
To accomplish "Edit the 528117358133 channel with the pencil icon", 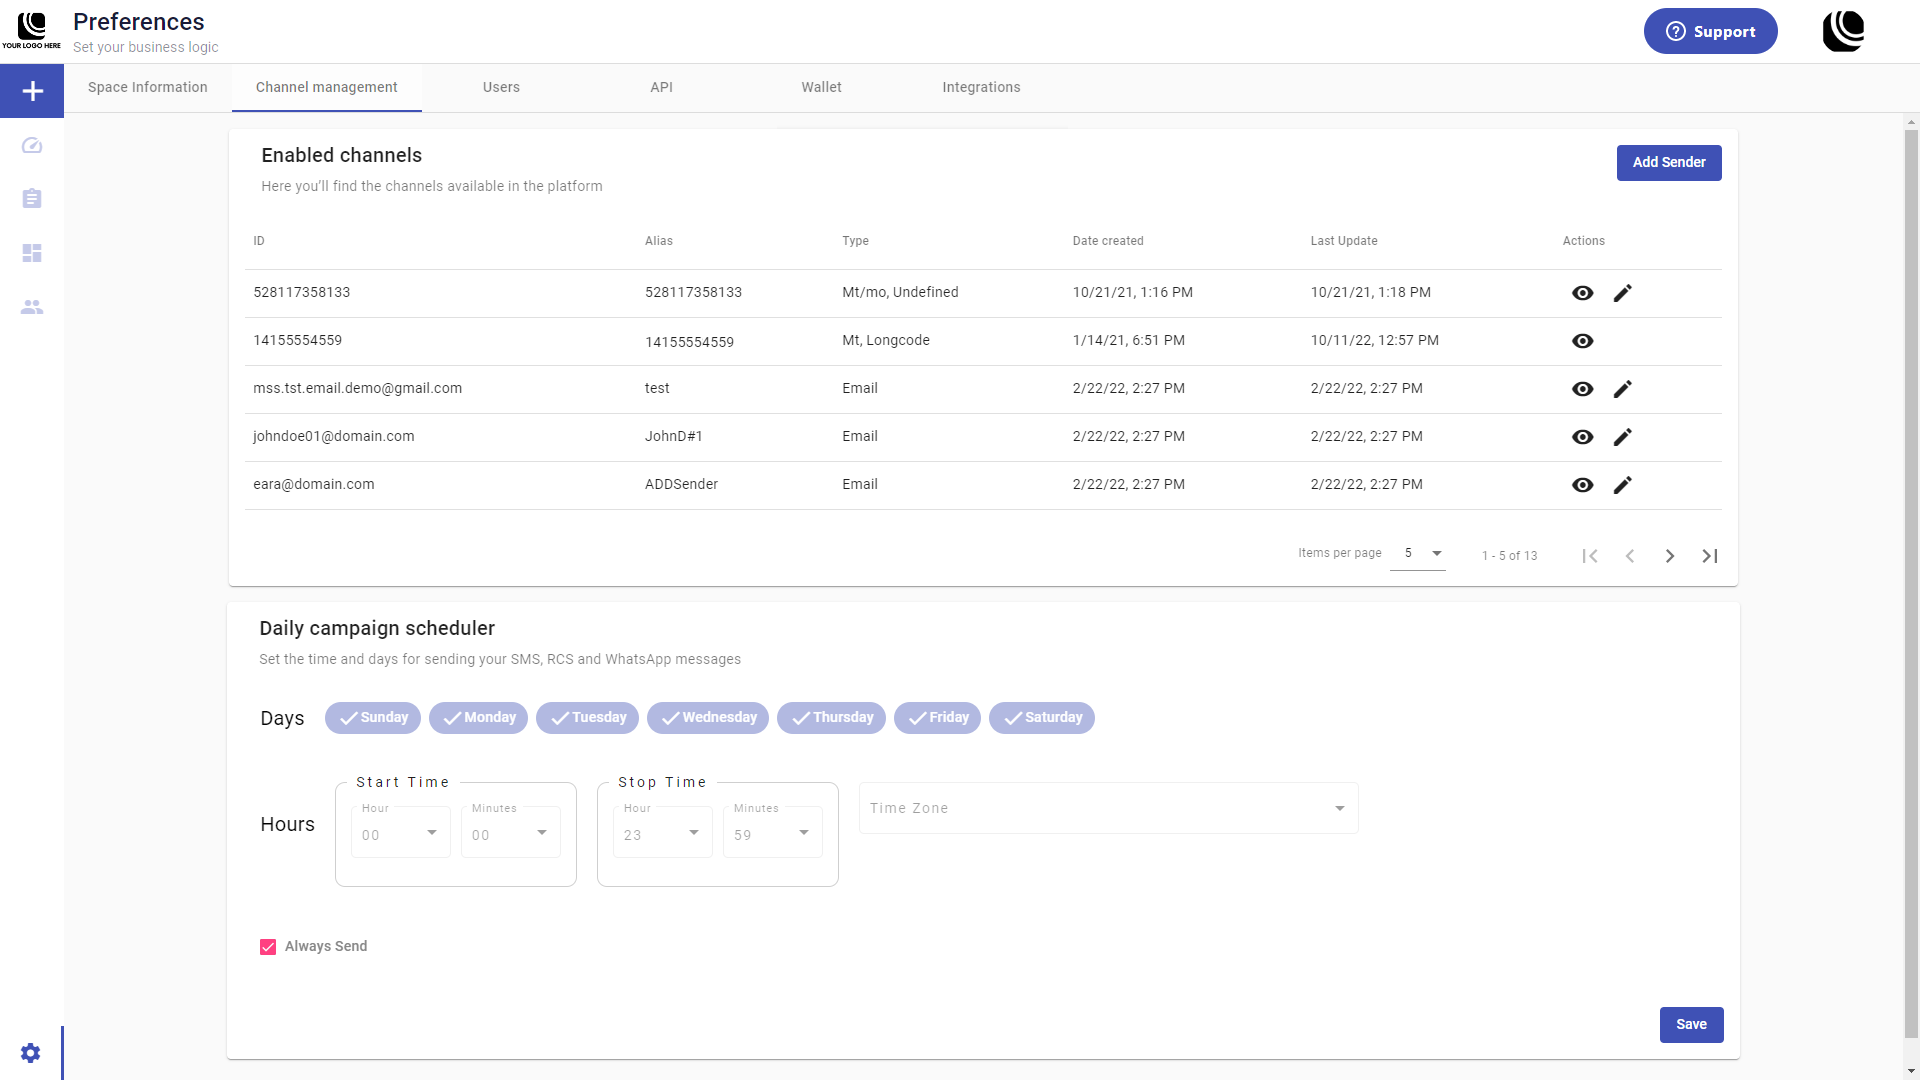I will coord(1622,293).
